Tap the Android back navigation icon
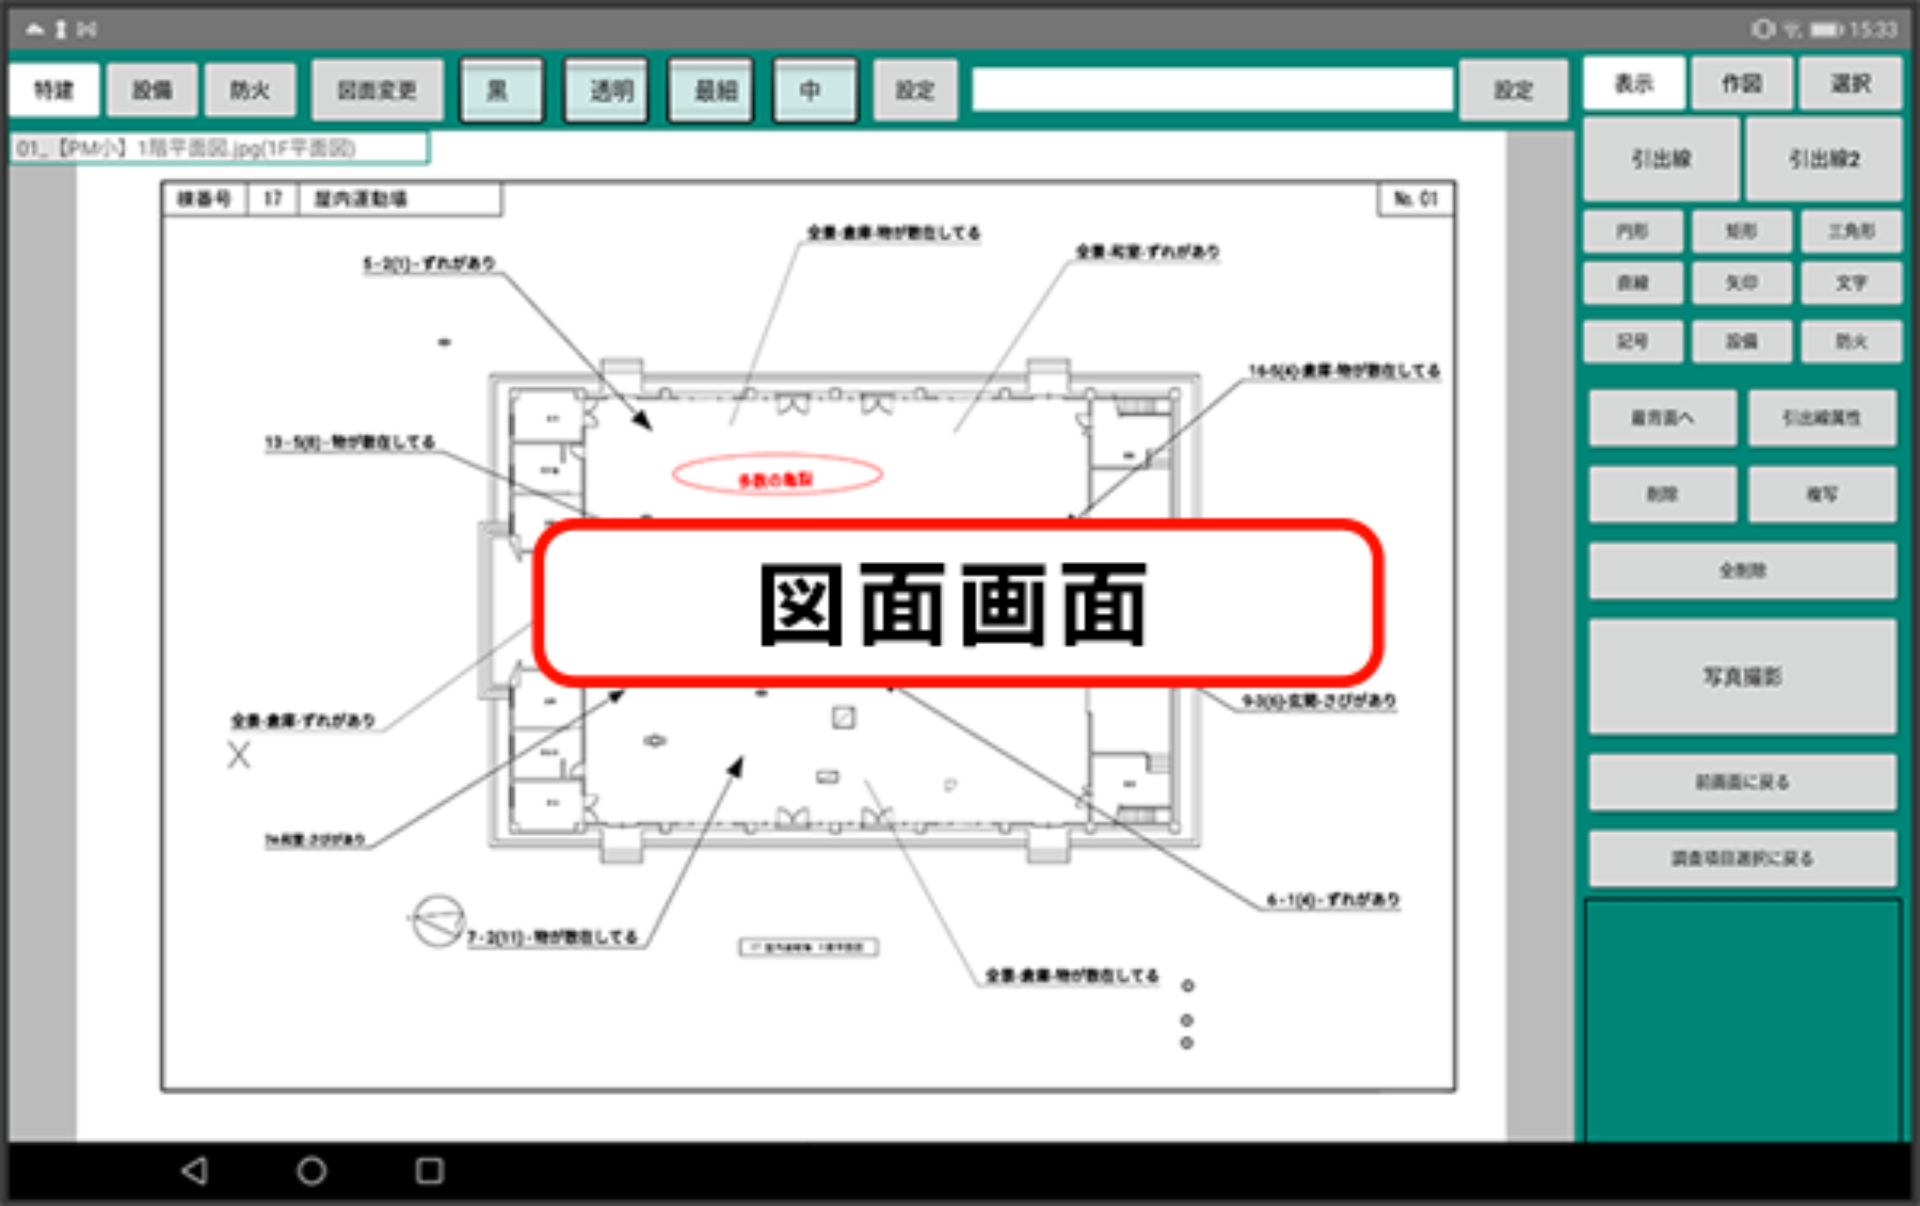1920x1206 pixels. [195, 1170]
